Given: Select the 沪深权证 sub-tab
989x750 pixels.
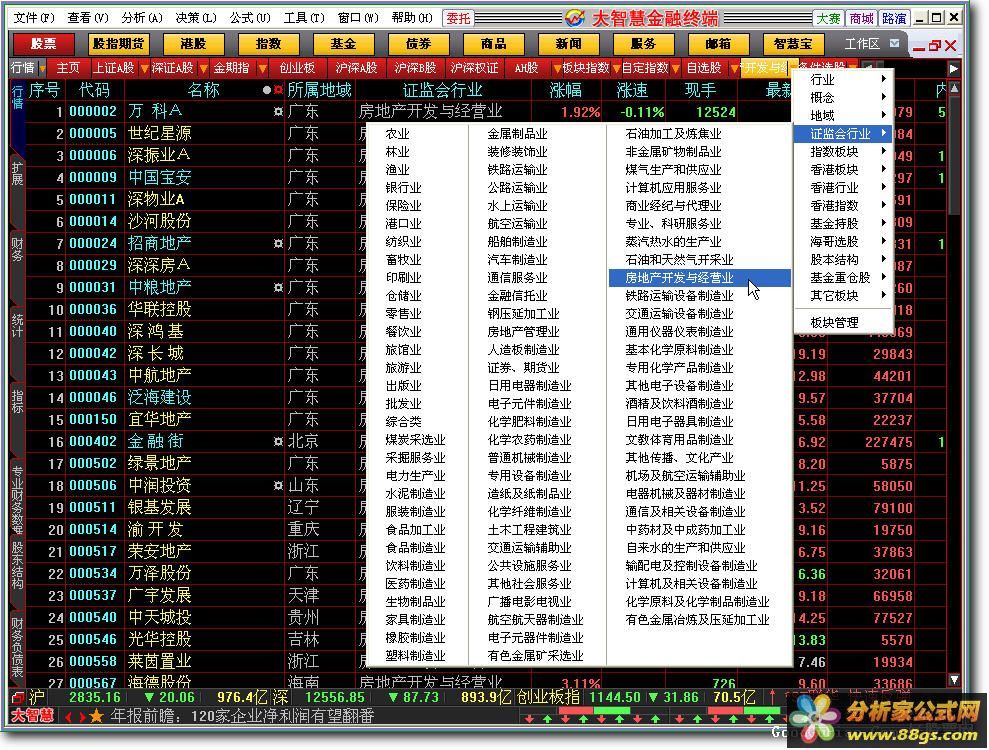Looking at the screenshot, I should point(474,67).
